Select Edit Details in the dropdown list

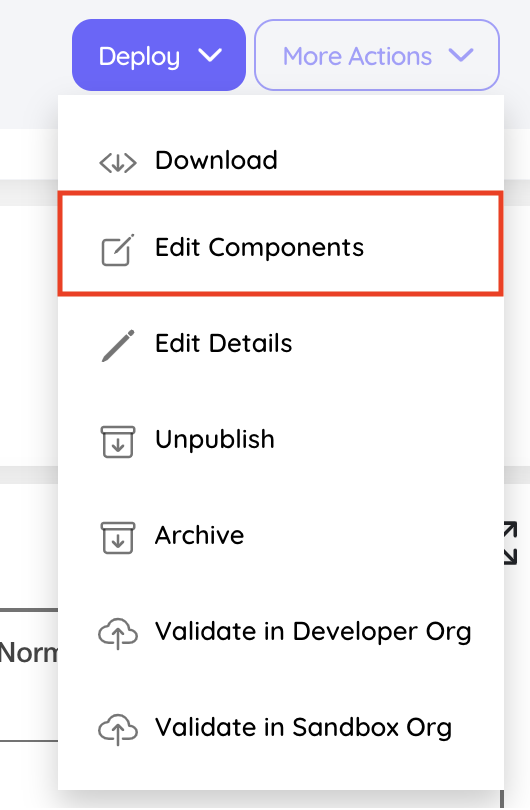click(x=280, y=344)
